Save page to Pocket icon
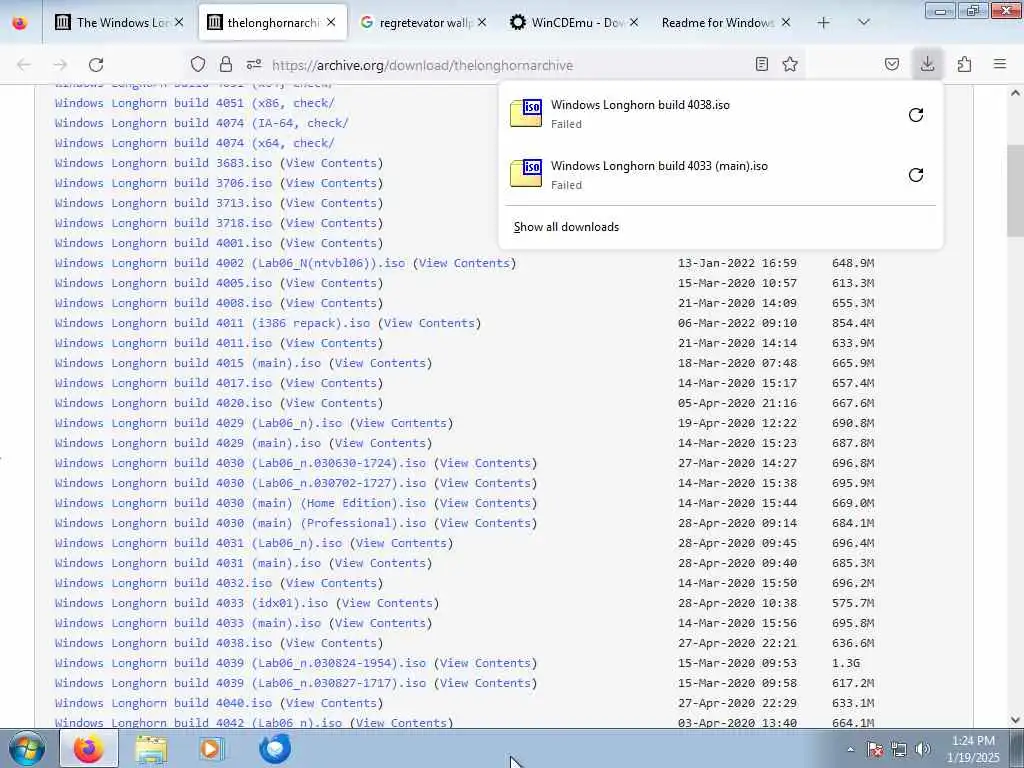 [x=892, y=64]
